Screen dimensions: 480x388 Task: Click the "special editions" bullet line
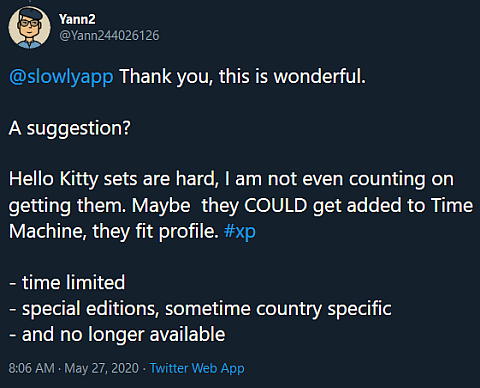click(200, 309)
